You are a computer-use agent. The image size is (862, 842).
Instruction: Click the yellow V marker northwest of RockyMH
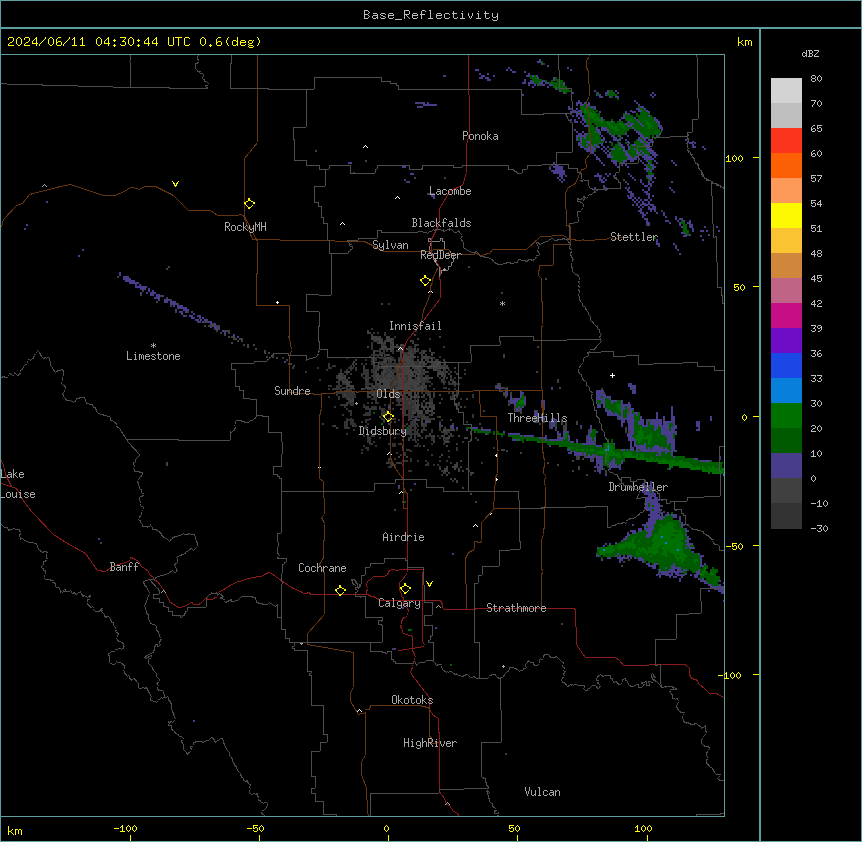coord(175,184)
